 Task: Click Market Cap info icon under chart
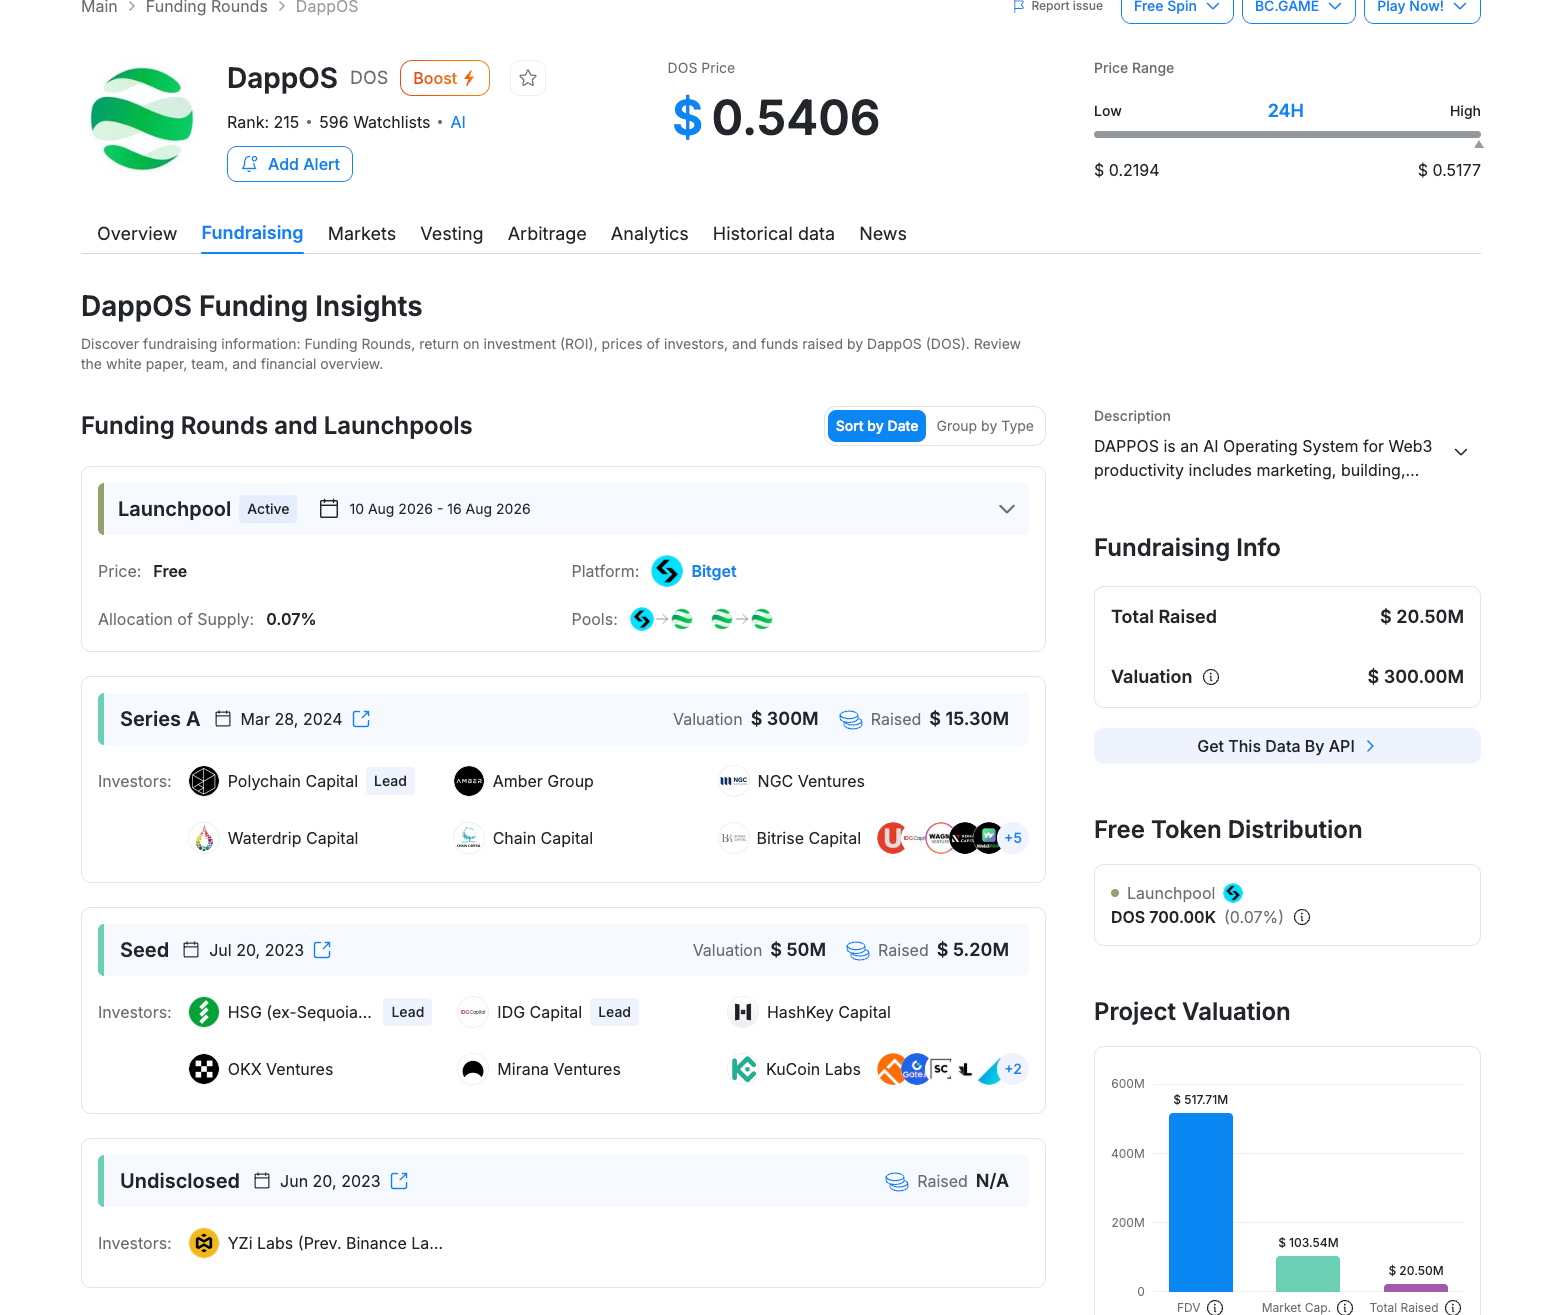pos(1345,1307)
